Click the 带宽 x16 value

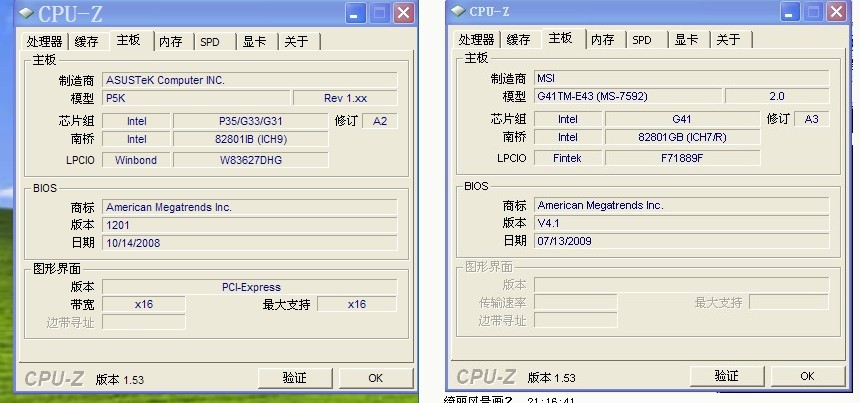(144, 304)
